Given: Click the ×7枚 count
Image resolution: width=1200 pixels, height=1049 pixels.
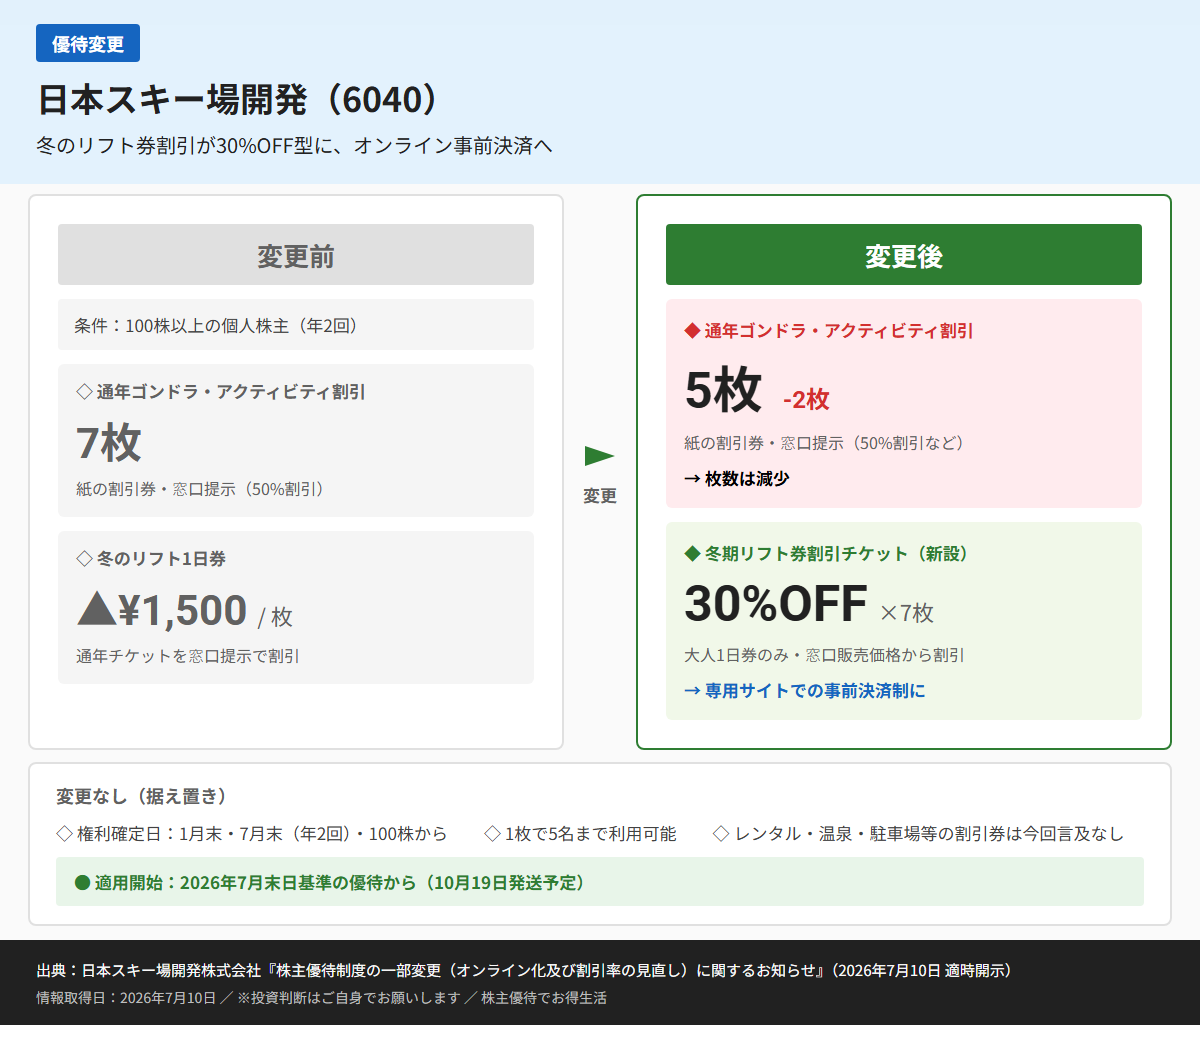Looking at the screenshot, I should click(907, 612).
